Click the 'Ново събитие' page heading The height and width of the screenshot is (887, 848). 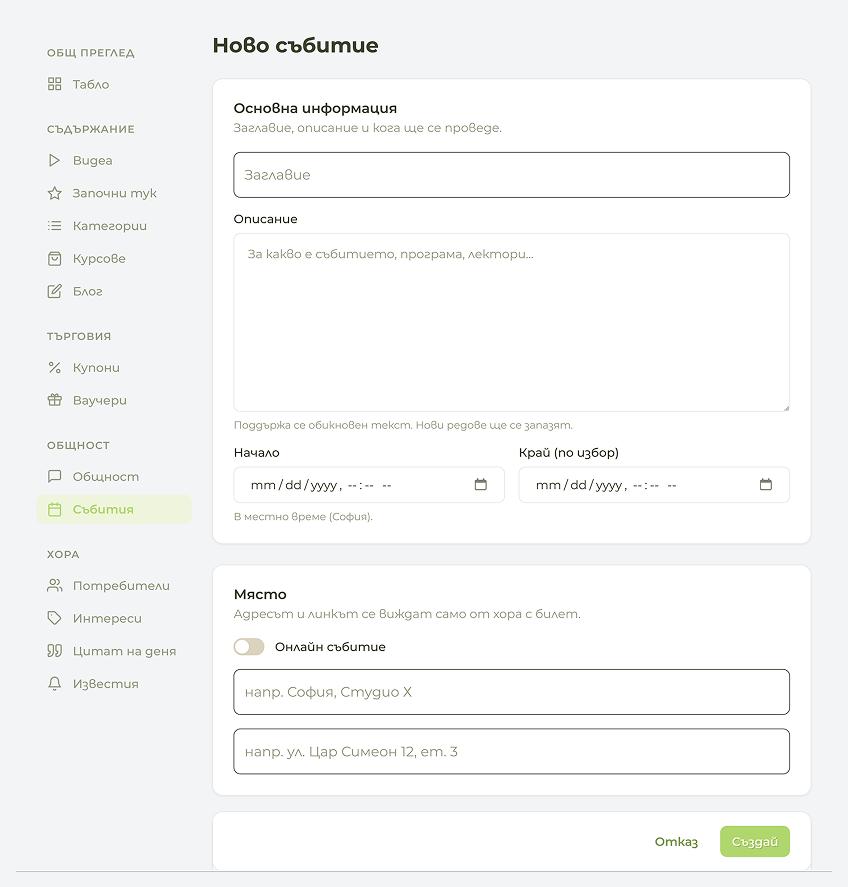(x=295, y=45)
